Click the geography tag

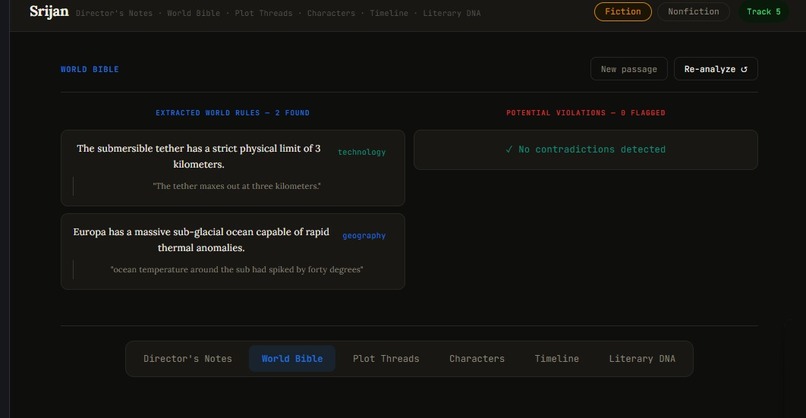pyautogui.click(x=364, y=235)
